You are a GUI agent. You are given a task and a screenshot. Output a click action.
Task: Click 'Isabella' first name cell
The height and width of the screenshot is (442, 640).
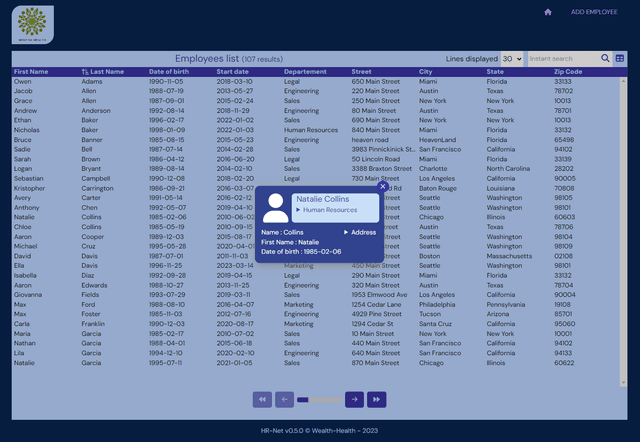[x=25, y=275]
